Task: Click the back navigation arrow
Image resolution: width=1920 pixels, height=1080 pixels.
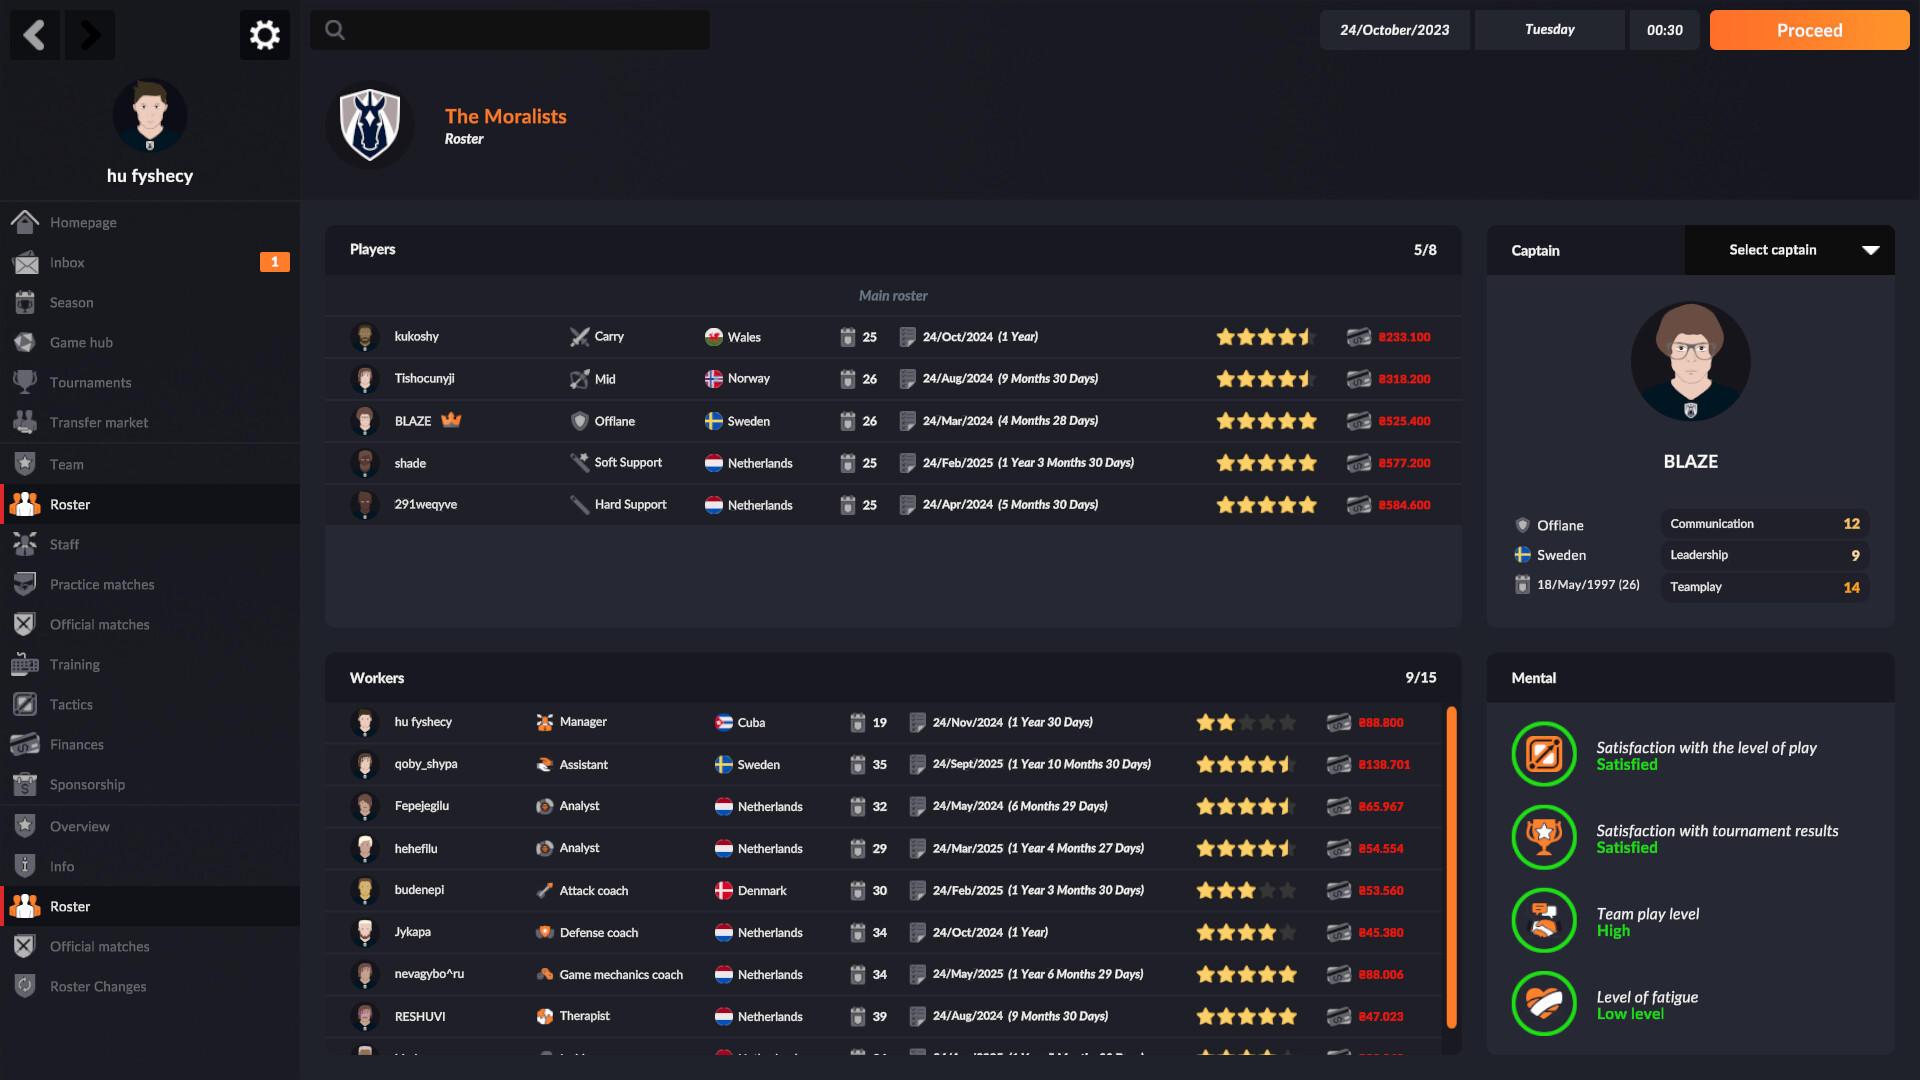Action: pos(35,34)
